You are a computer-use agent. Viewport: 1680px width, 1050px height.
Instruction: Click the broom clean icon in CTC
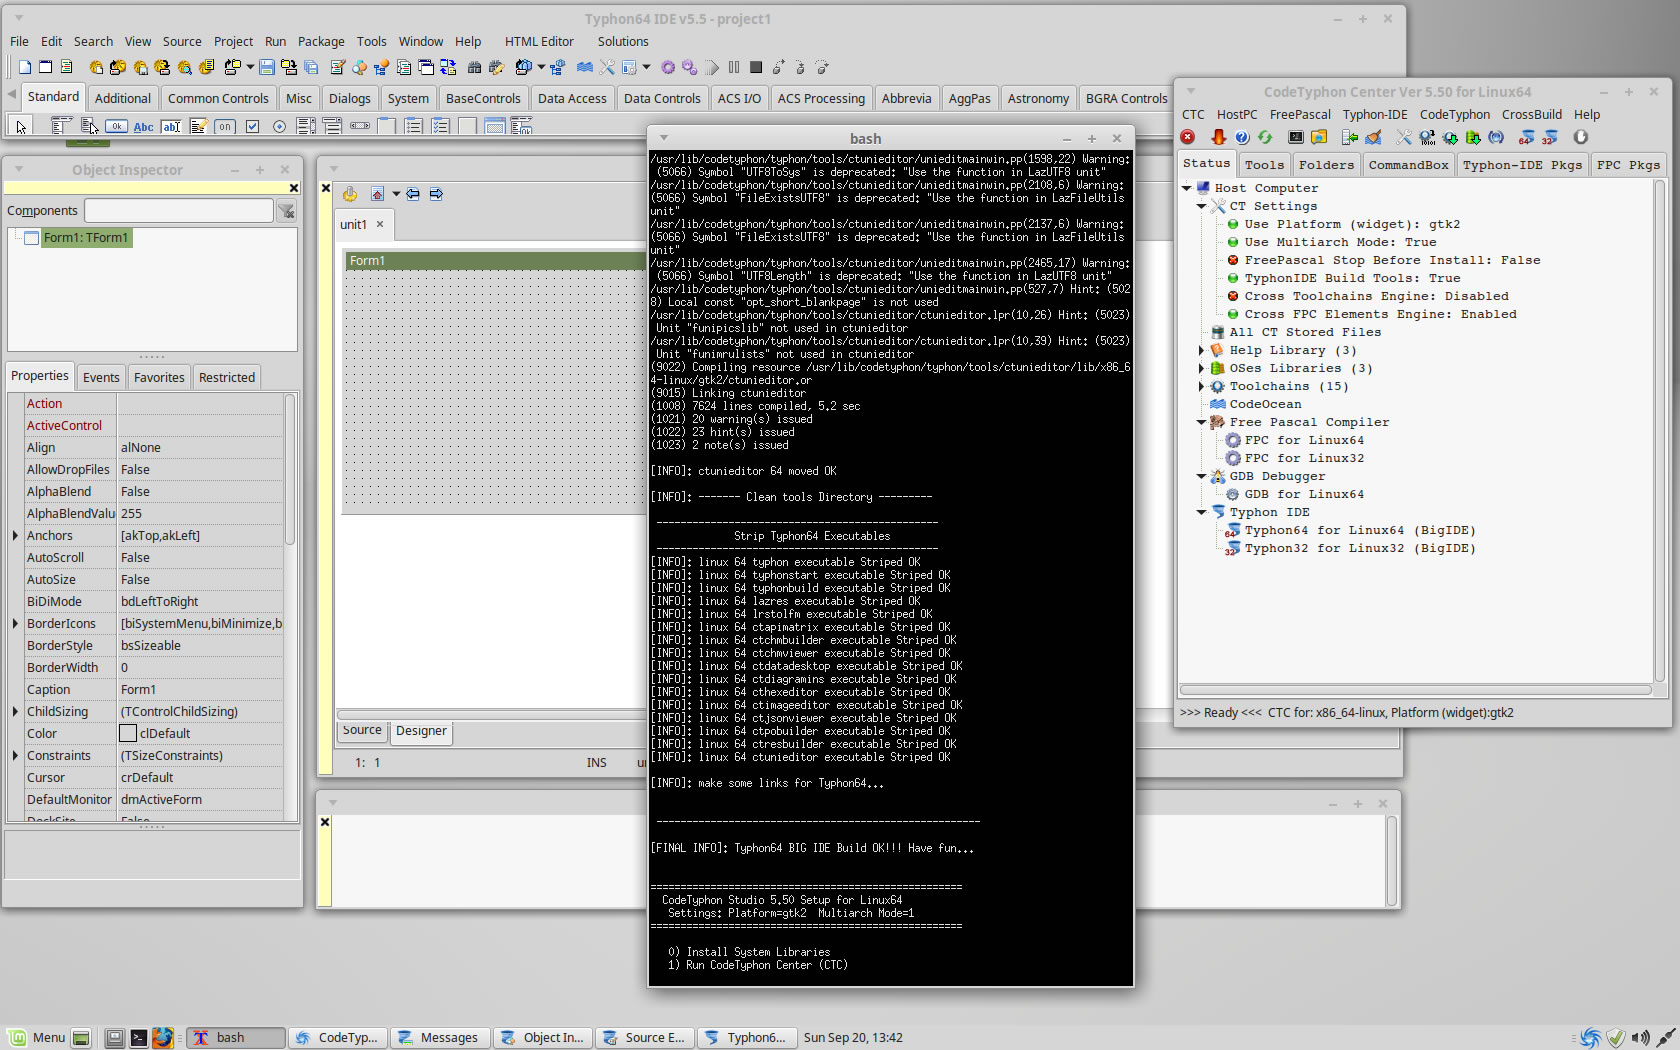(1374, 137)
